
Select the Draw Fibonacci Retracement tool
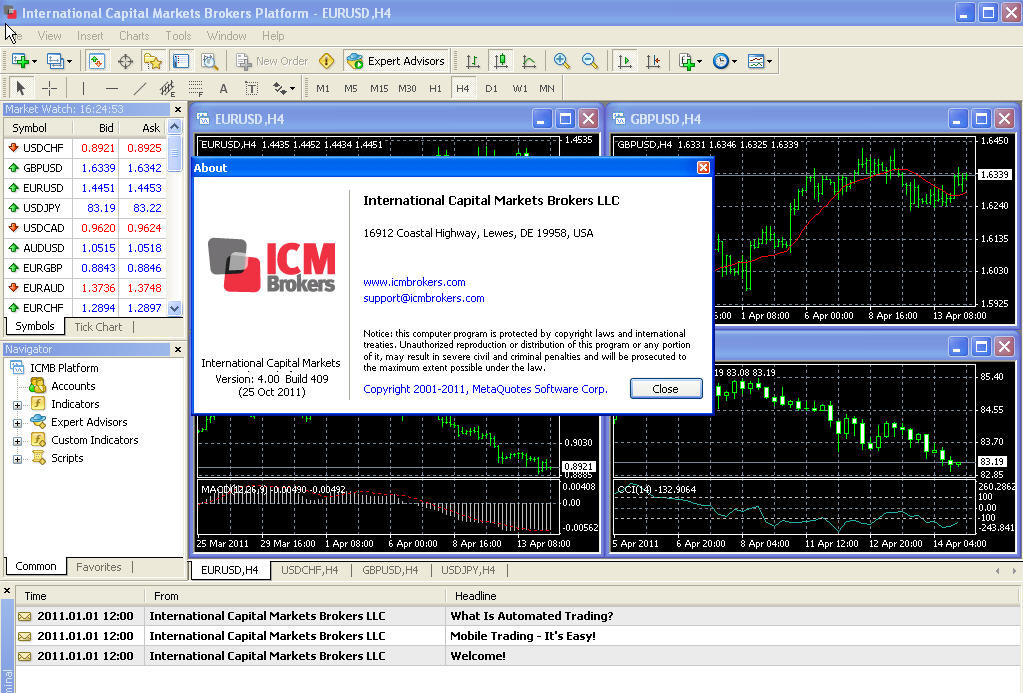click(x=196, y=88)
